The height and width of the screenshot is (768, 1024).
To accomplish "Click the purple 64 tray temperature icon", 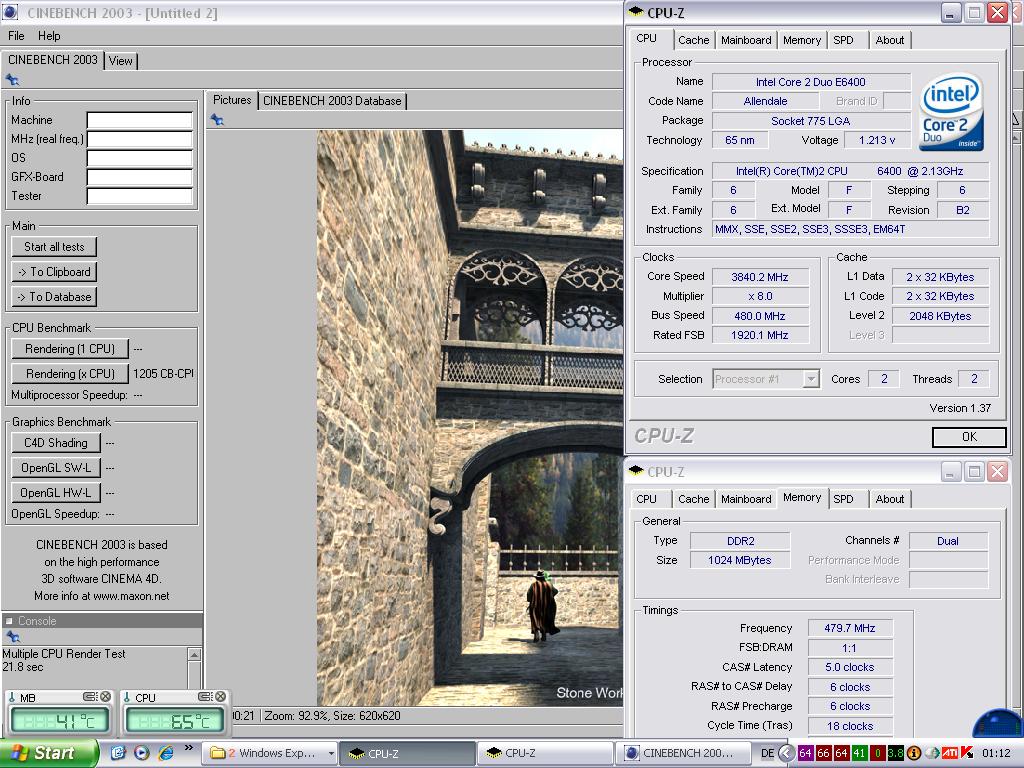I will (x=805, y=753).
